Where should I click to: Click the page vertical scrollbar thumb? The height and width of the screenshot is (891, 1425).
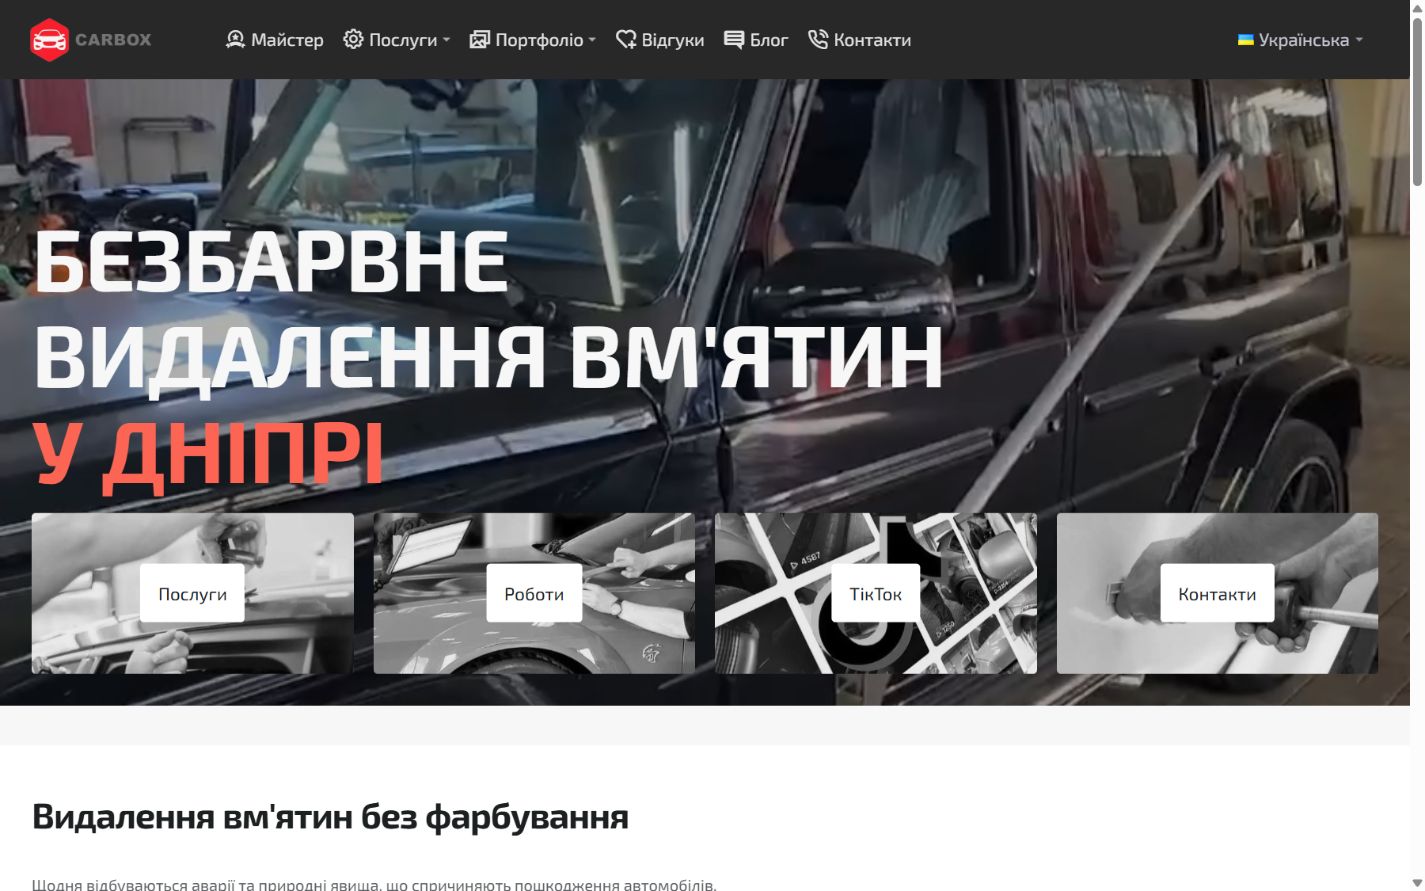[1417, 100]
